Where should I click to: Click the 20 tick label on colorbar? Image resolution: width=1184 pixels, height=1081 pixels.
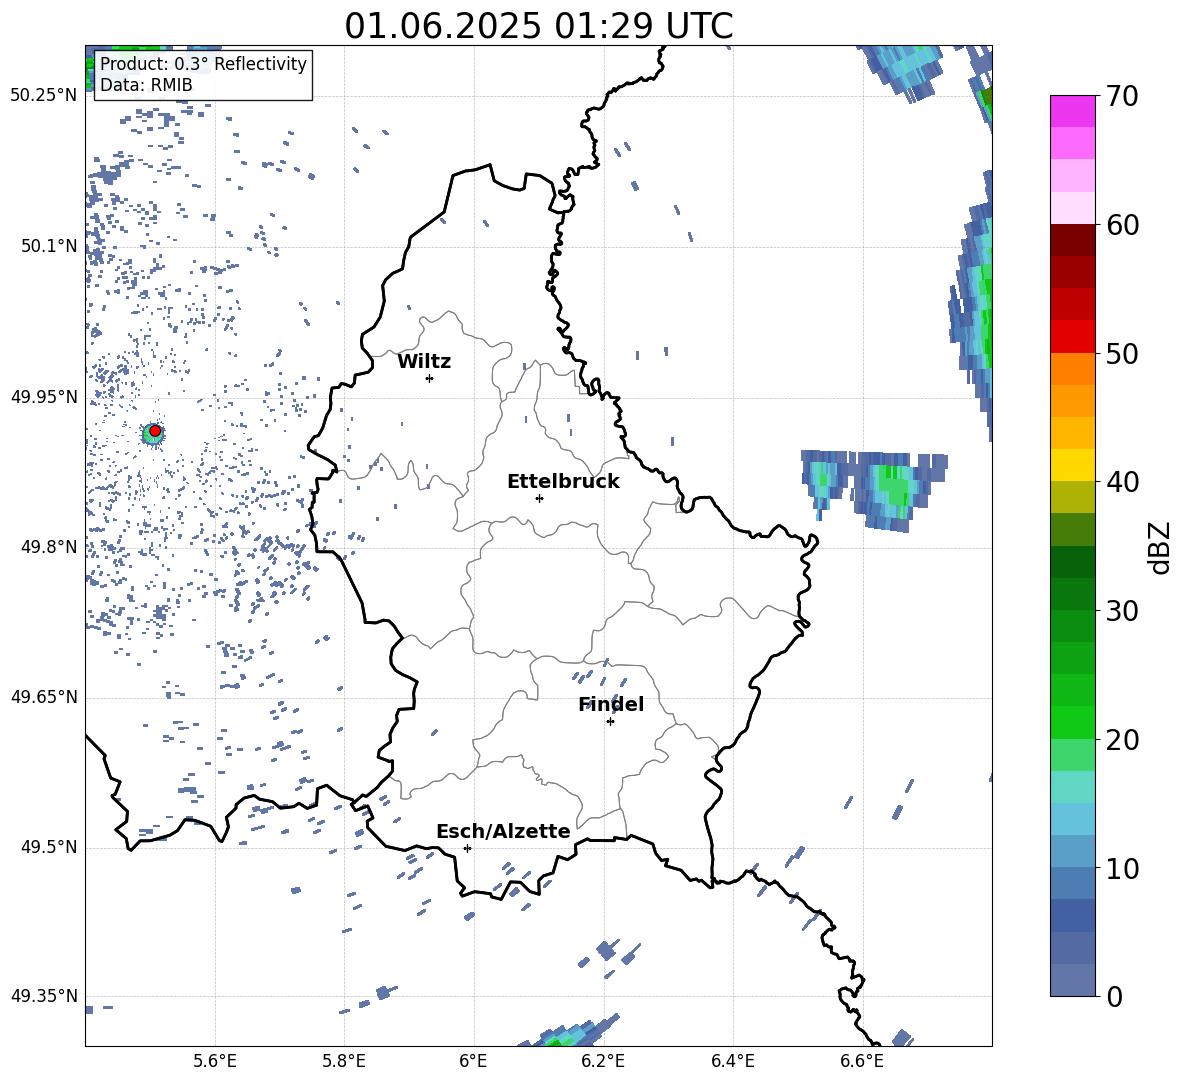pyautogui.click(x=1122, y=739)
